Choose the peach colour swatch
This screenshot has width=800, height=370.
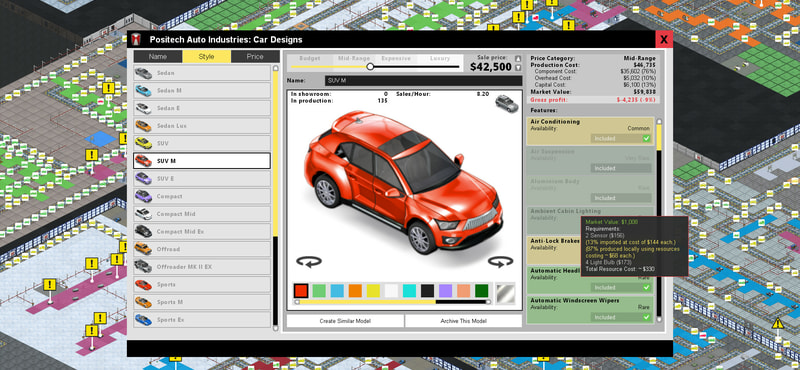pyautogui.click(x=463, y=291)
